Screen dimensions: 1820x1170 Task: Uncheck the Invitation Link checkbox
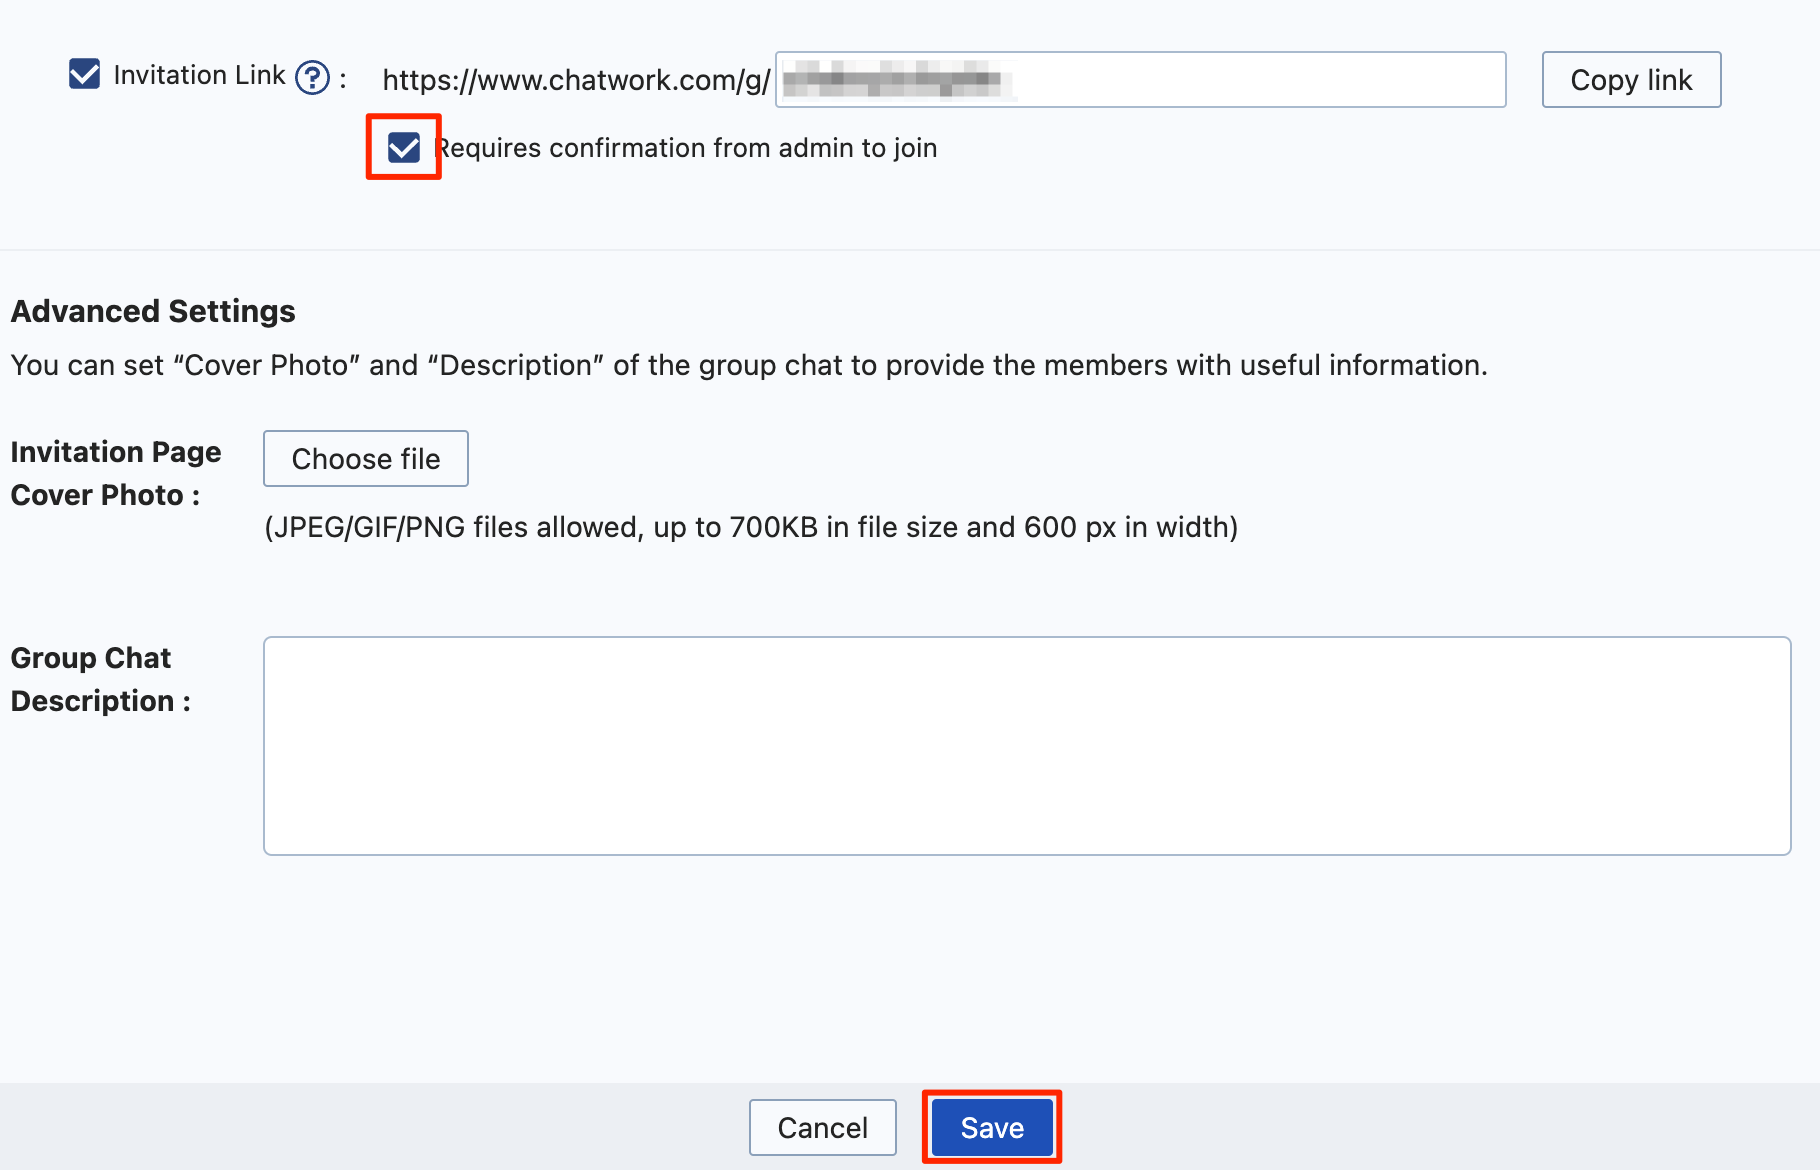tap(84, 74)
